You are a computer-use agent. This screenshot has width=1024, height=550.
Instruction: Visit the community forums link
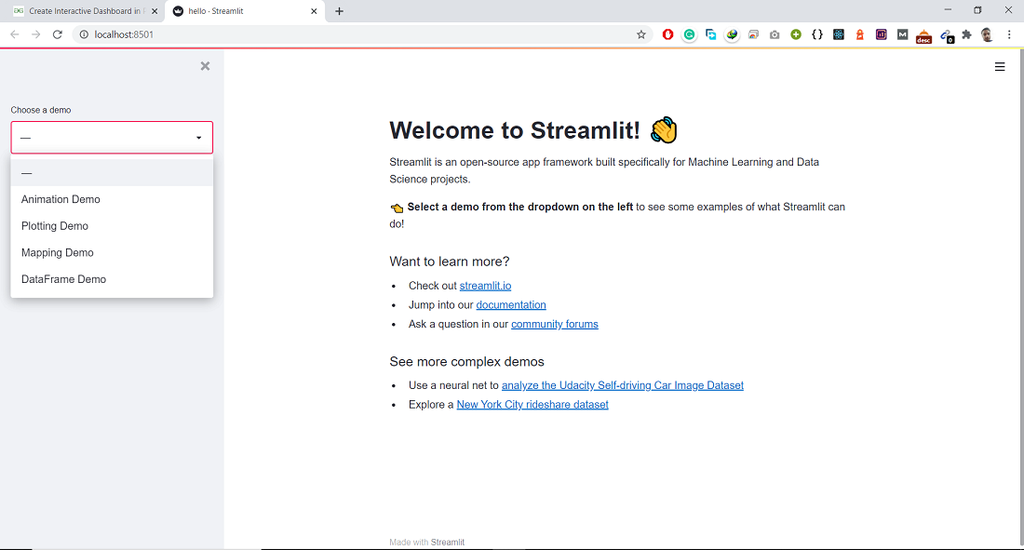(x=554, y=324)
